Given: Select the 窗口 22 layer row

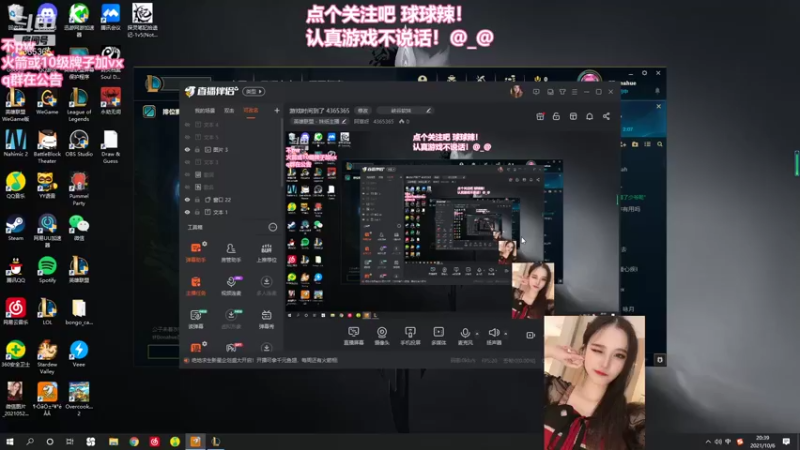Looking at the screenshot, I should coord(231,199).
